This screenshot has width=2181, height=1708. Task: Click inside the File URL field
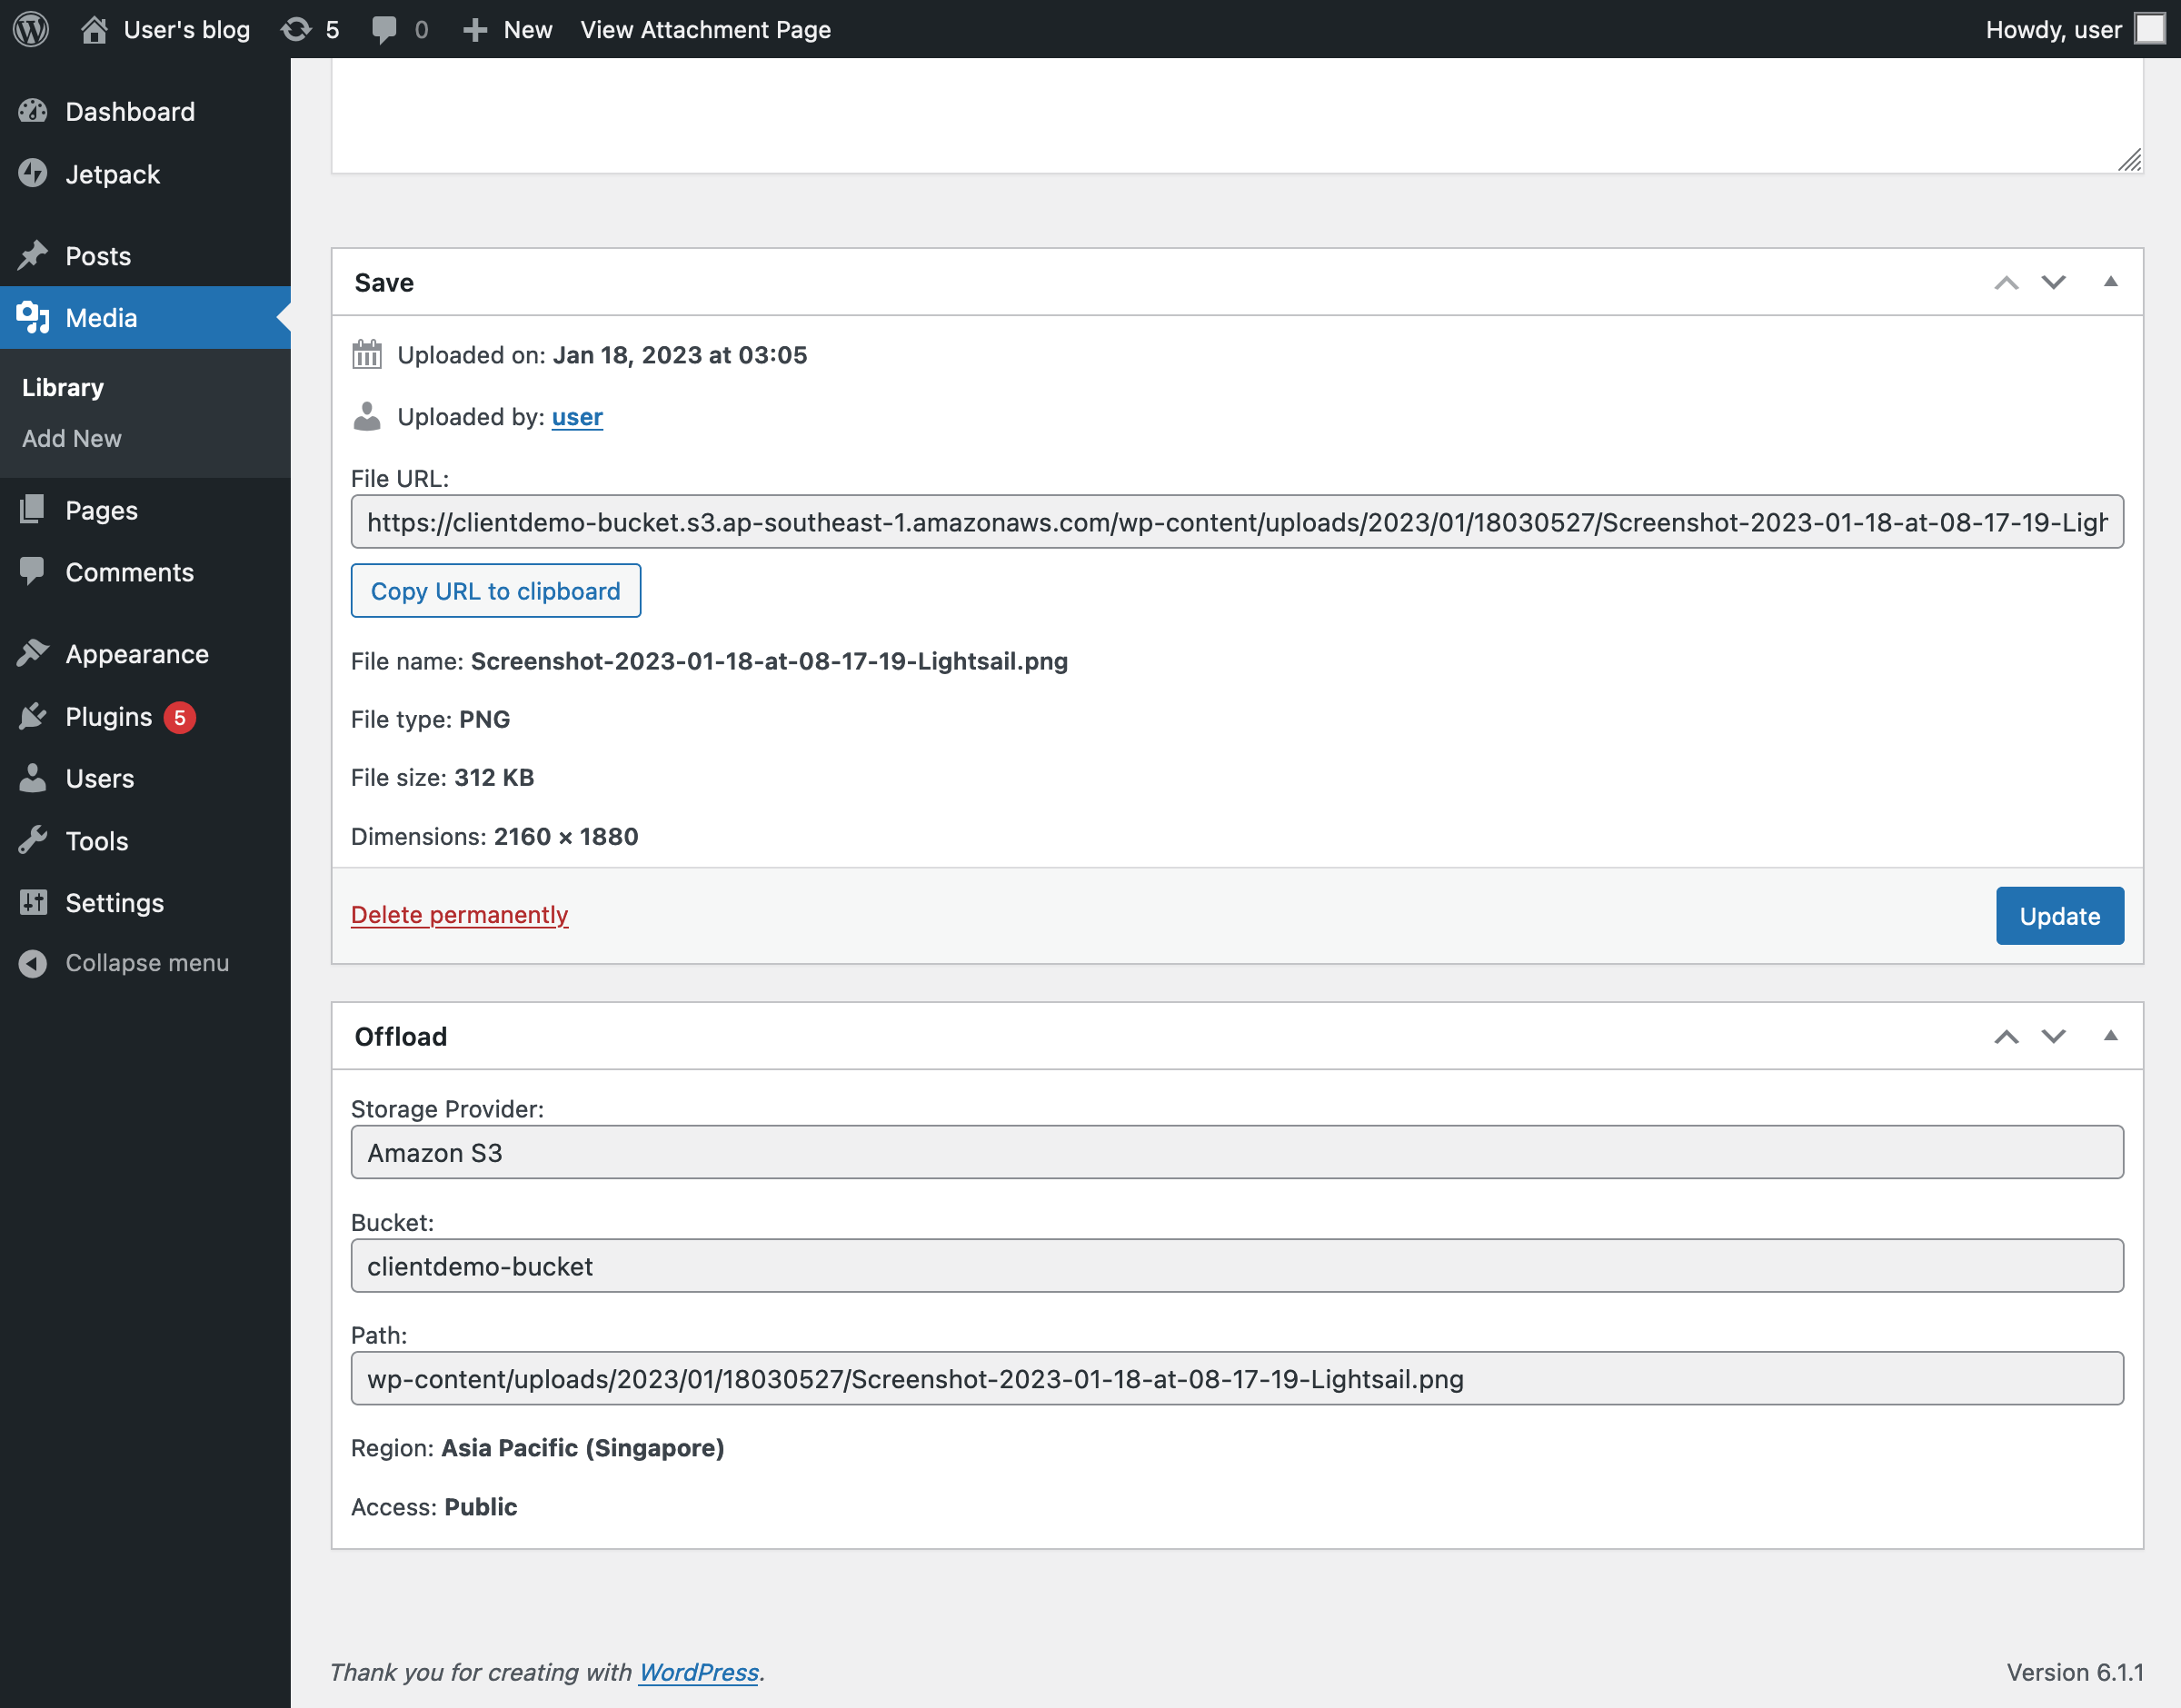tap(1236, 522)
